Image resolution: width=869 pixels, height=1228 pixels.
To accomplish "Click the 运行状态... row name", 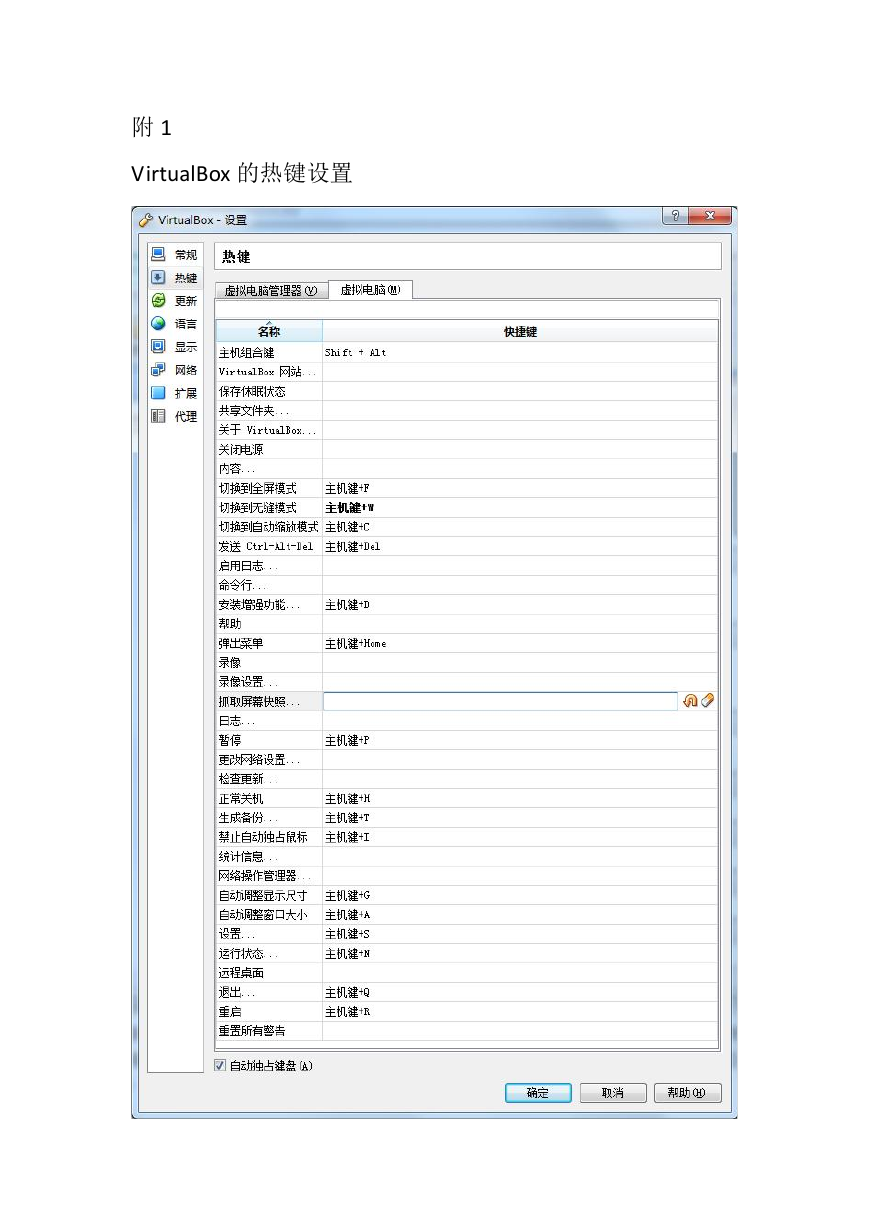I will (248, 954).
